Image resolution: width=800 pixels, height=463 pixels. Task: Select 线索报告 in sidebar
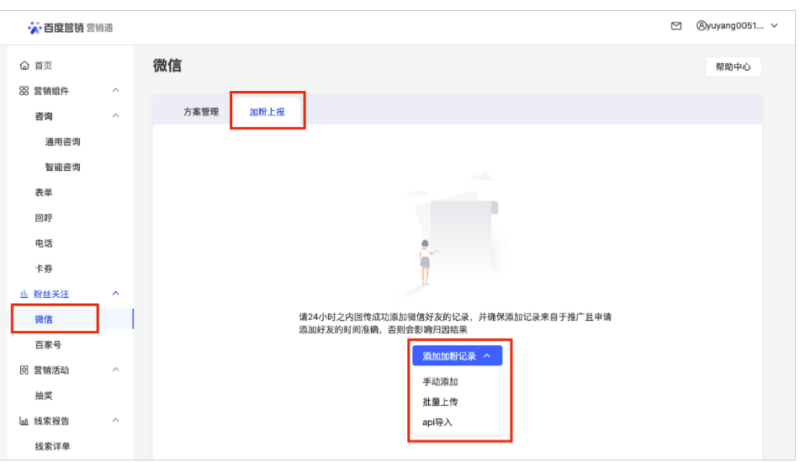point(51,421)
